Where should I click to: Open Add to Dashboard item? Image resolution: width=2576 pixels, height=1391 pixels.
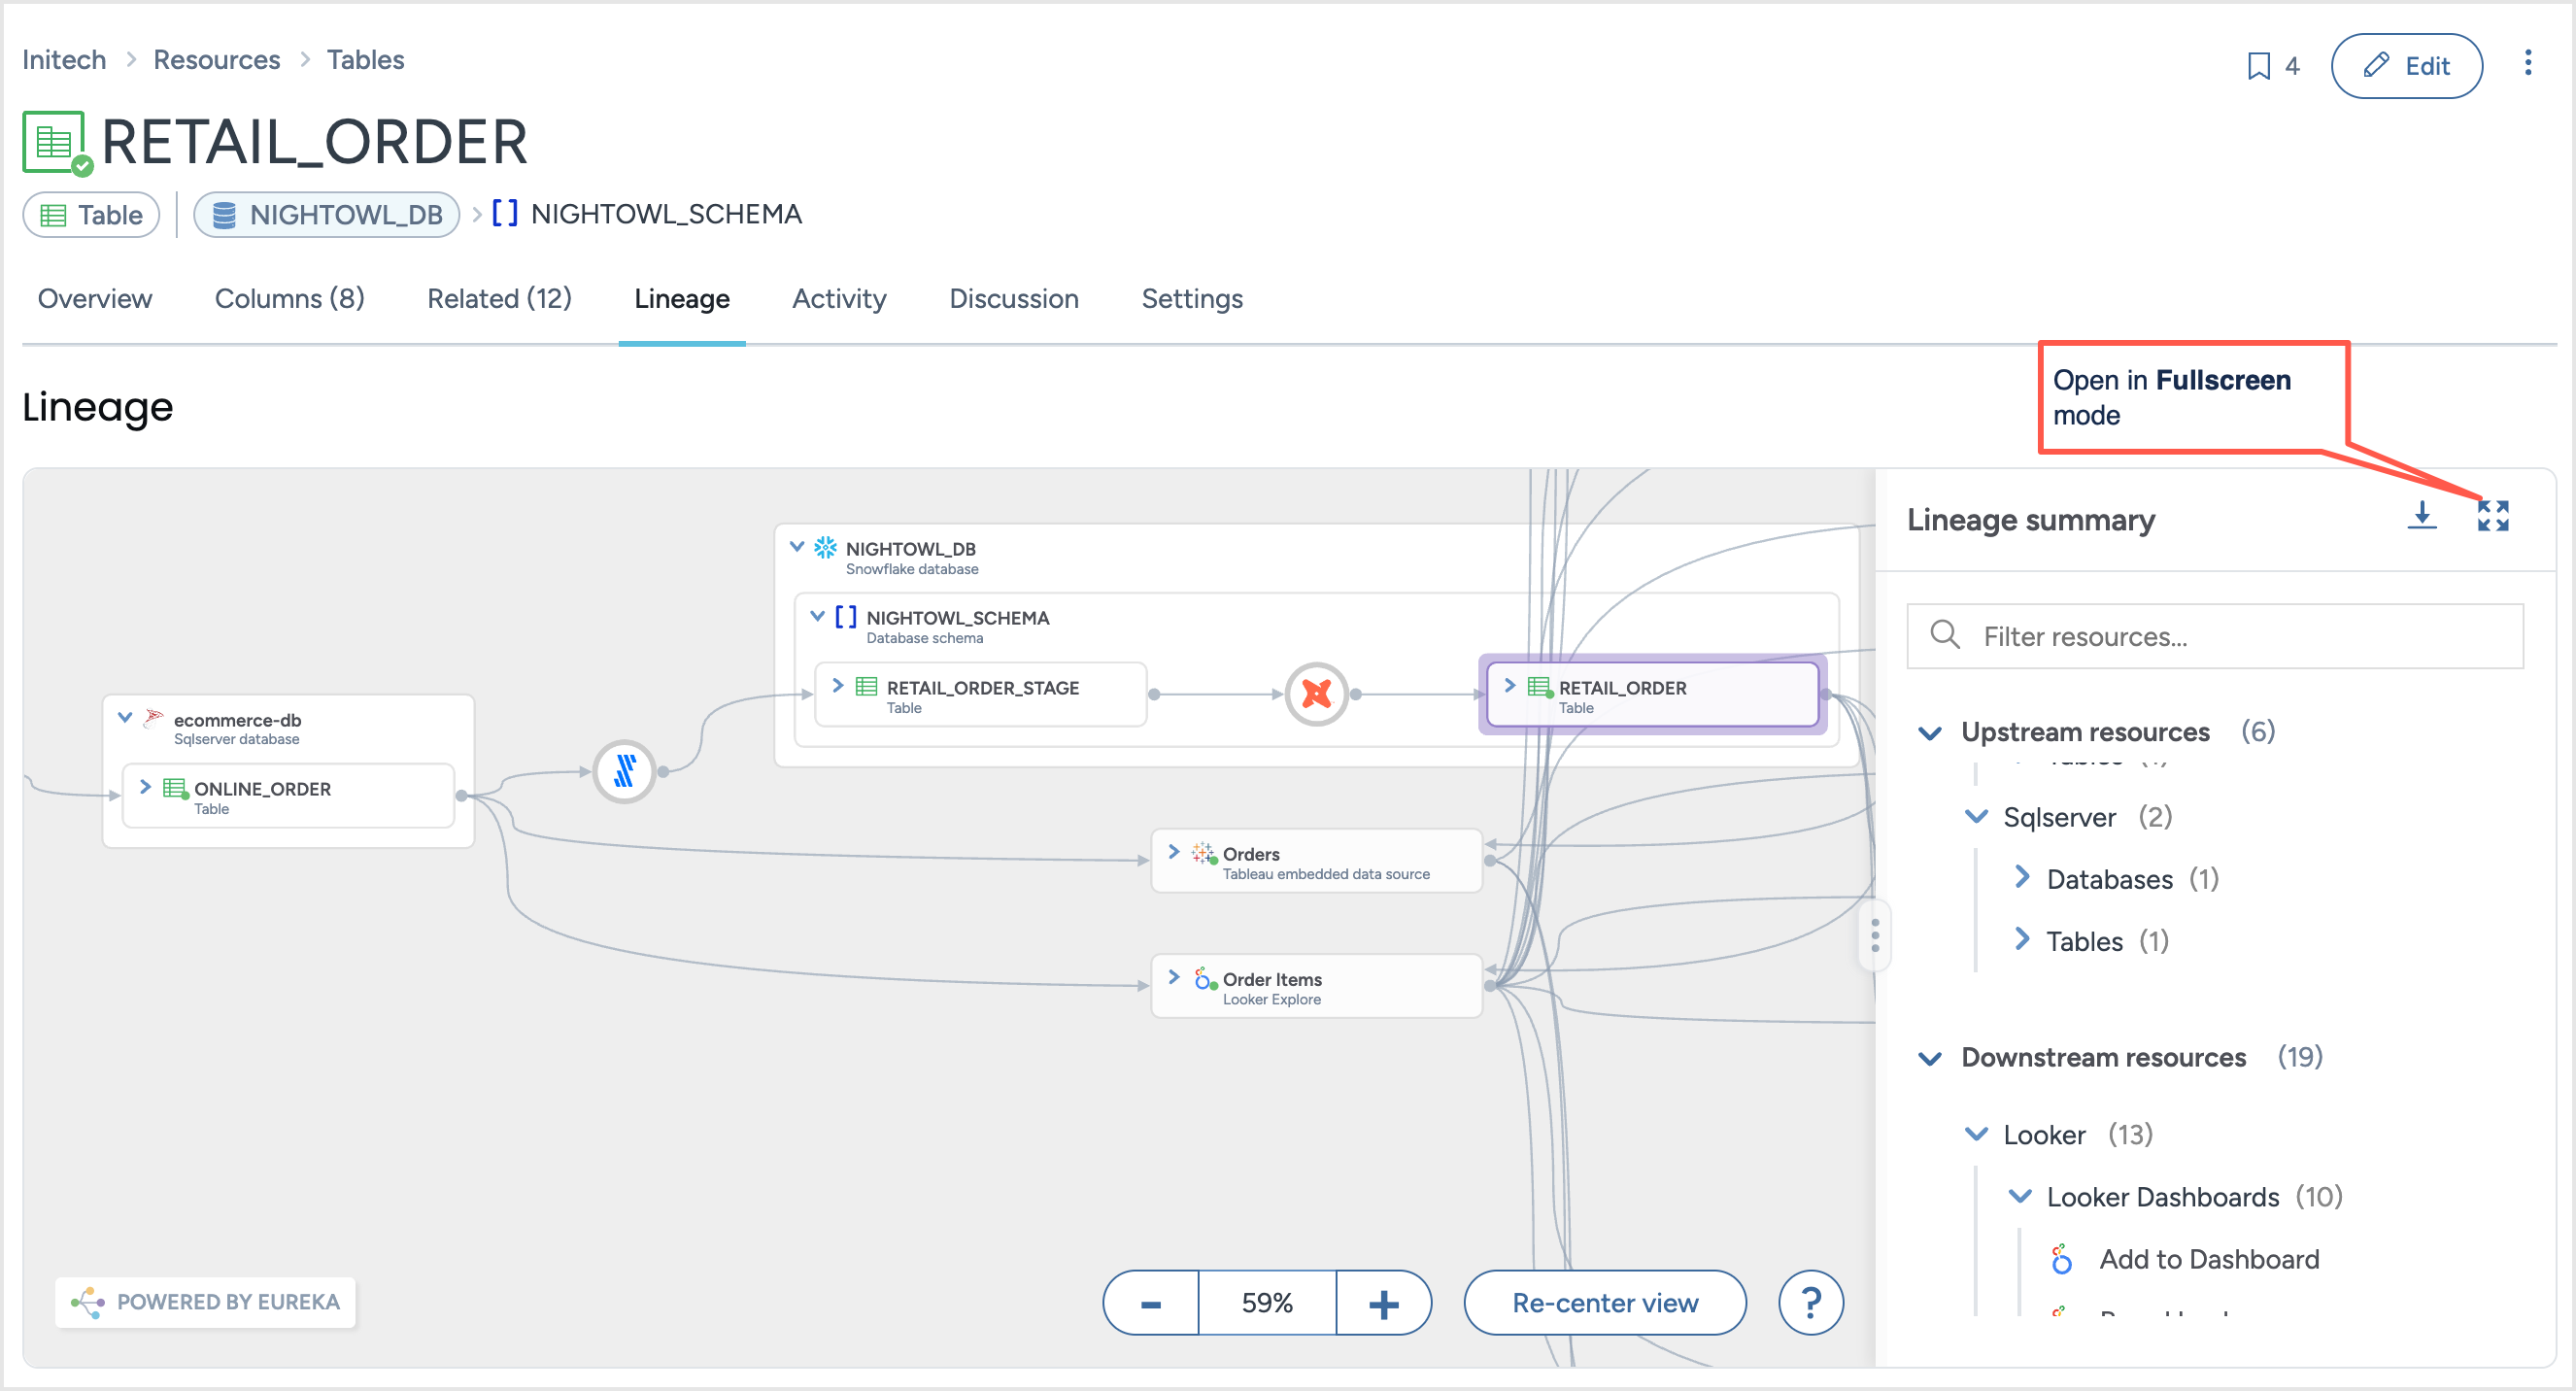click(2208, 1259)
